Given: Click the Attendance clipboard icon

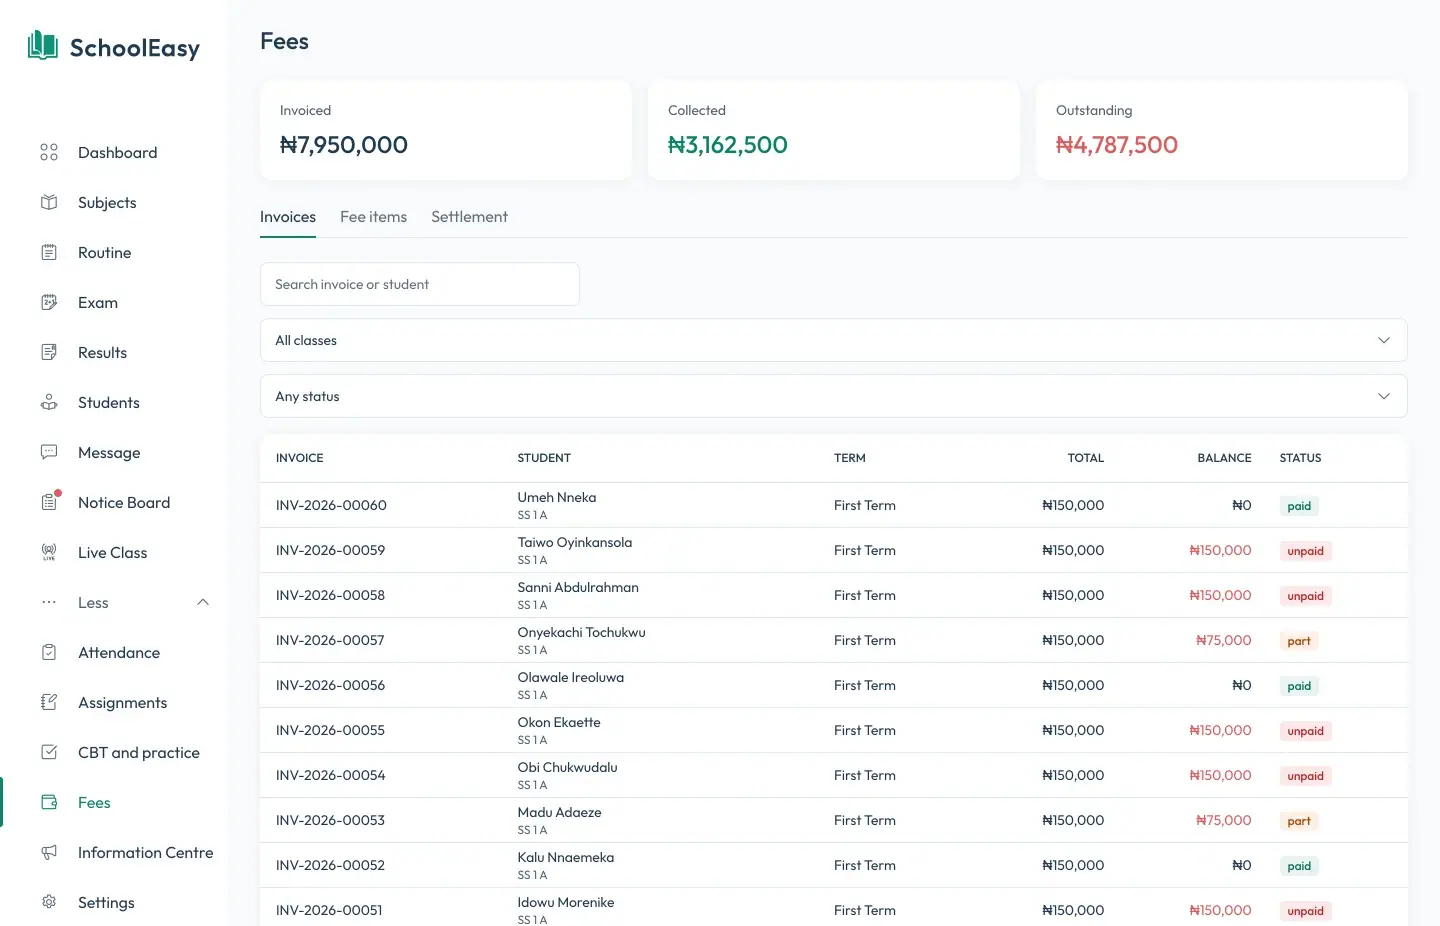Looking at the screenshot, I should (x=49, y=652).
